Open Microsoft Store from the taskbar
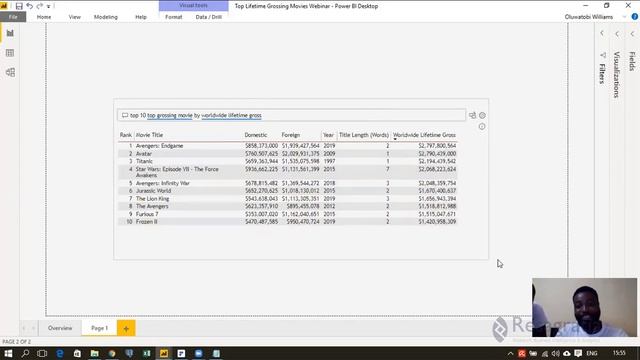 77,353
